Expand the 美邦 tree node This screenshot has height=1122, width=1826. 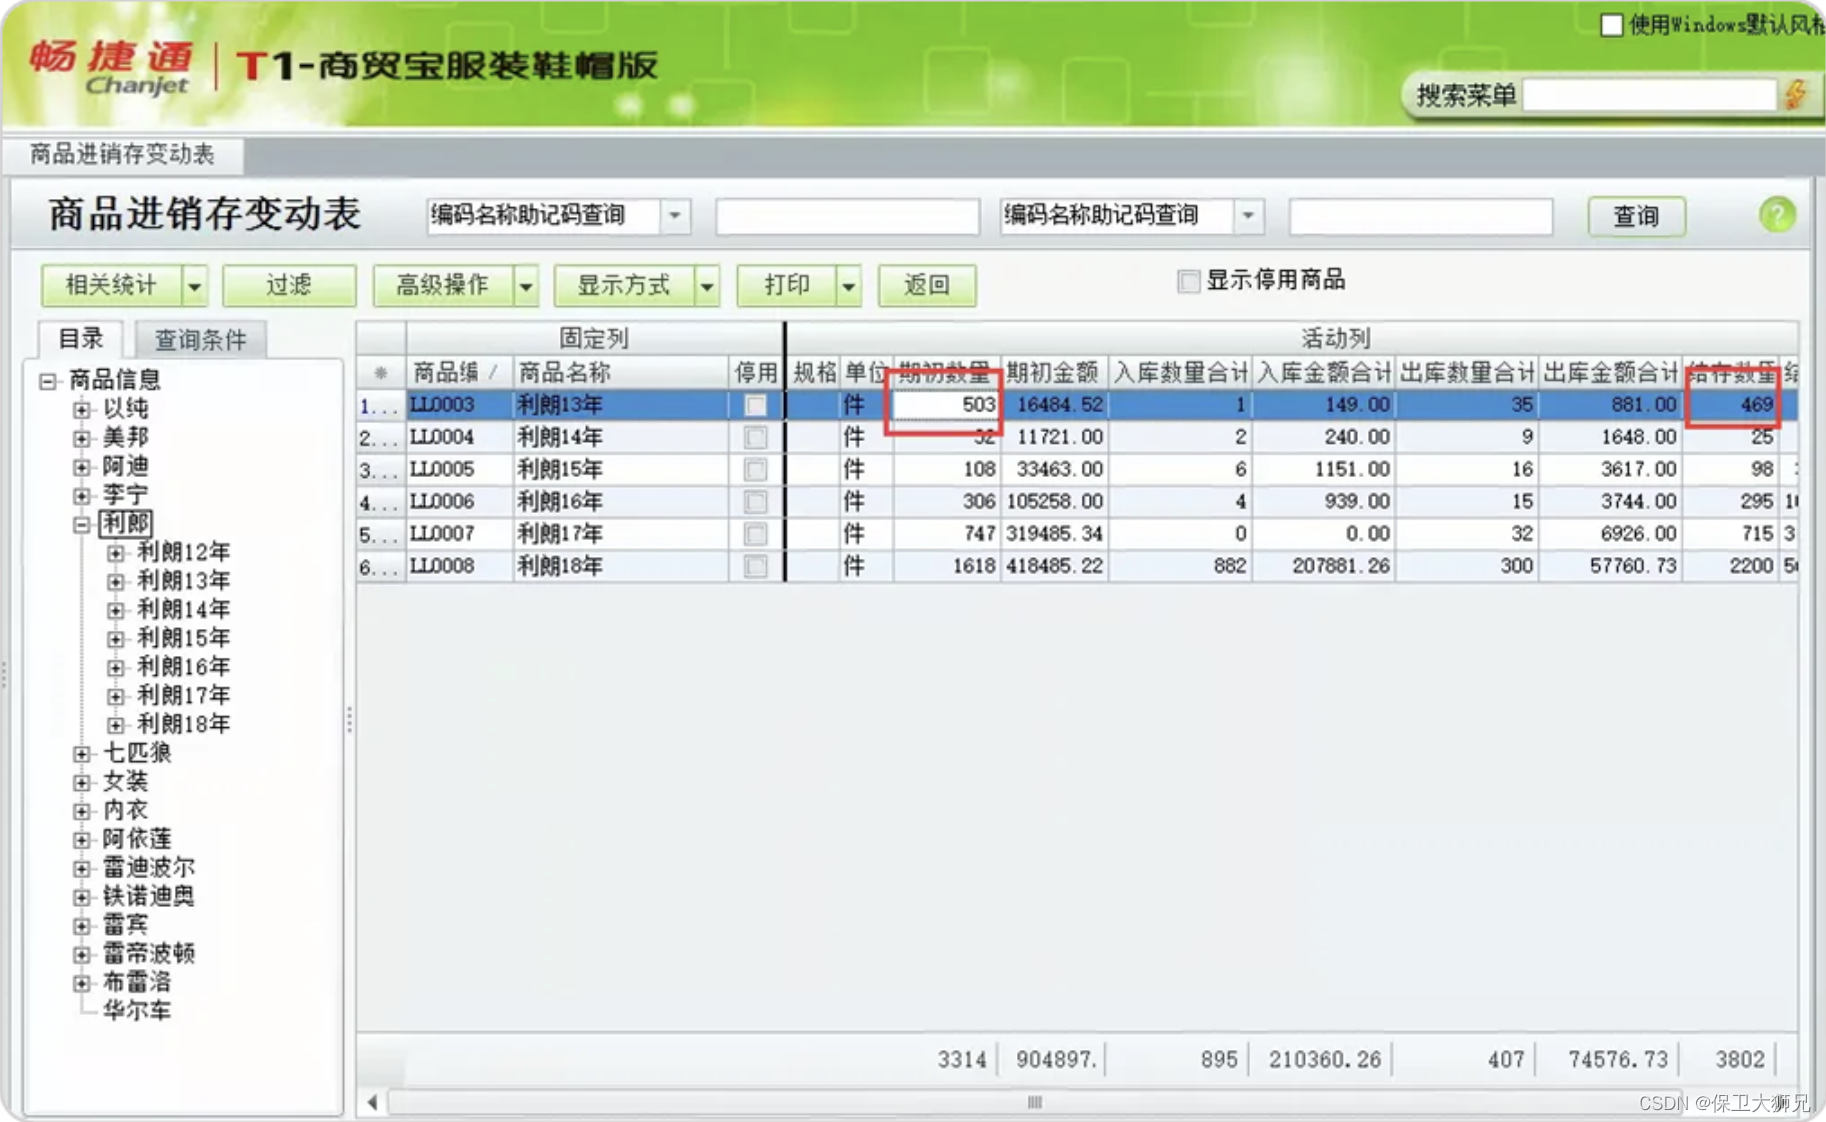coord(82,438)
